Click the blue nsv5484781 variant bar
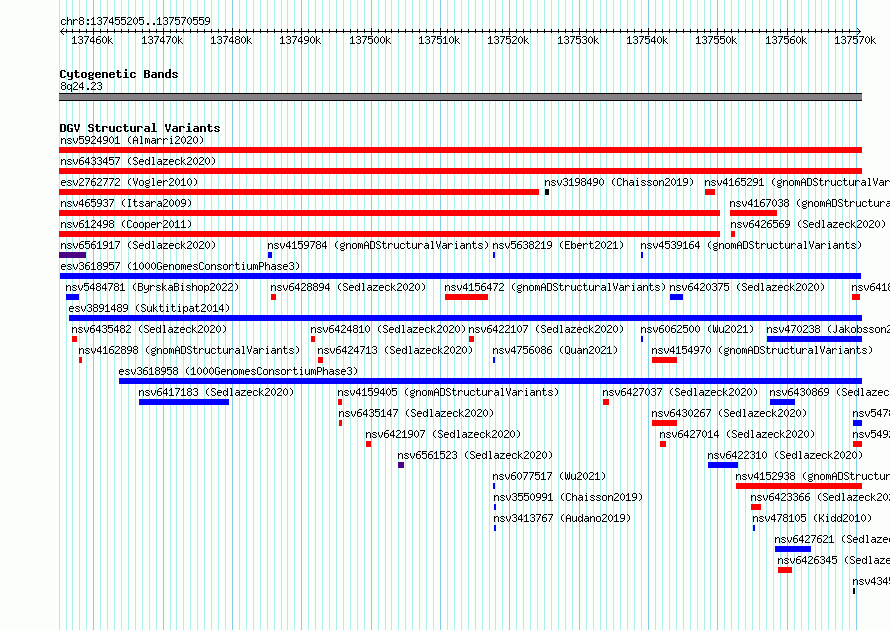Viewport: 890px width, 630px height. [73, 297]
